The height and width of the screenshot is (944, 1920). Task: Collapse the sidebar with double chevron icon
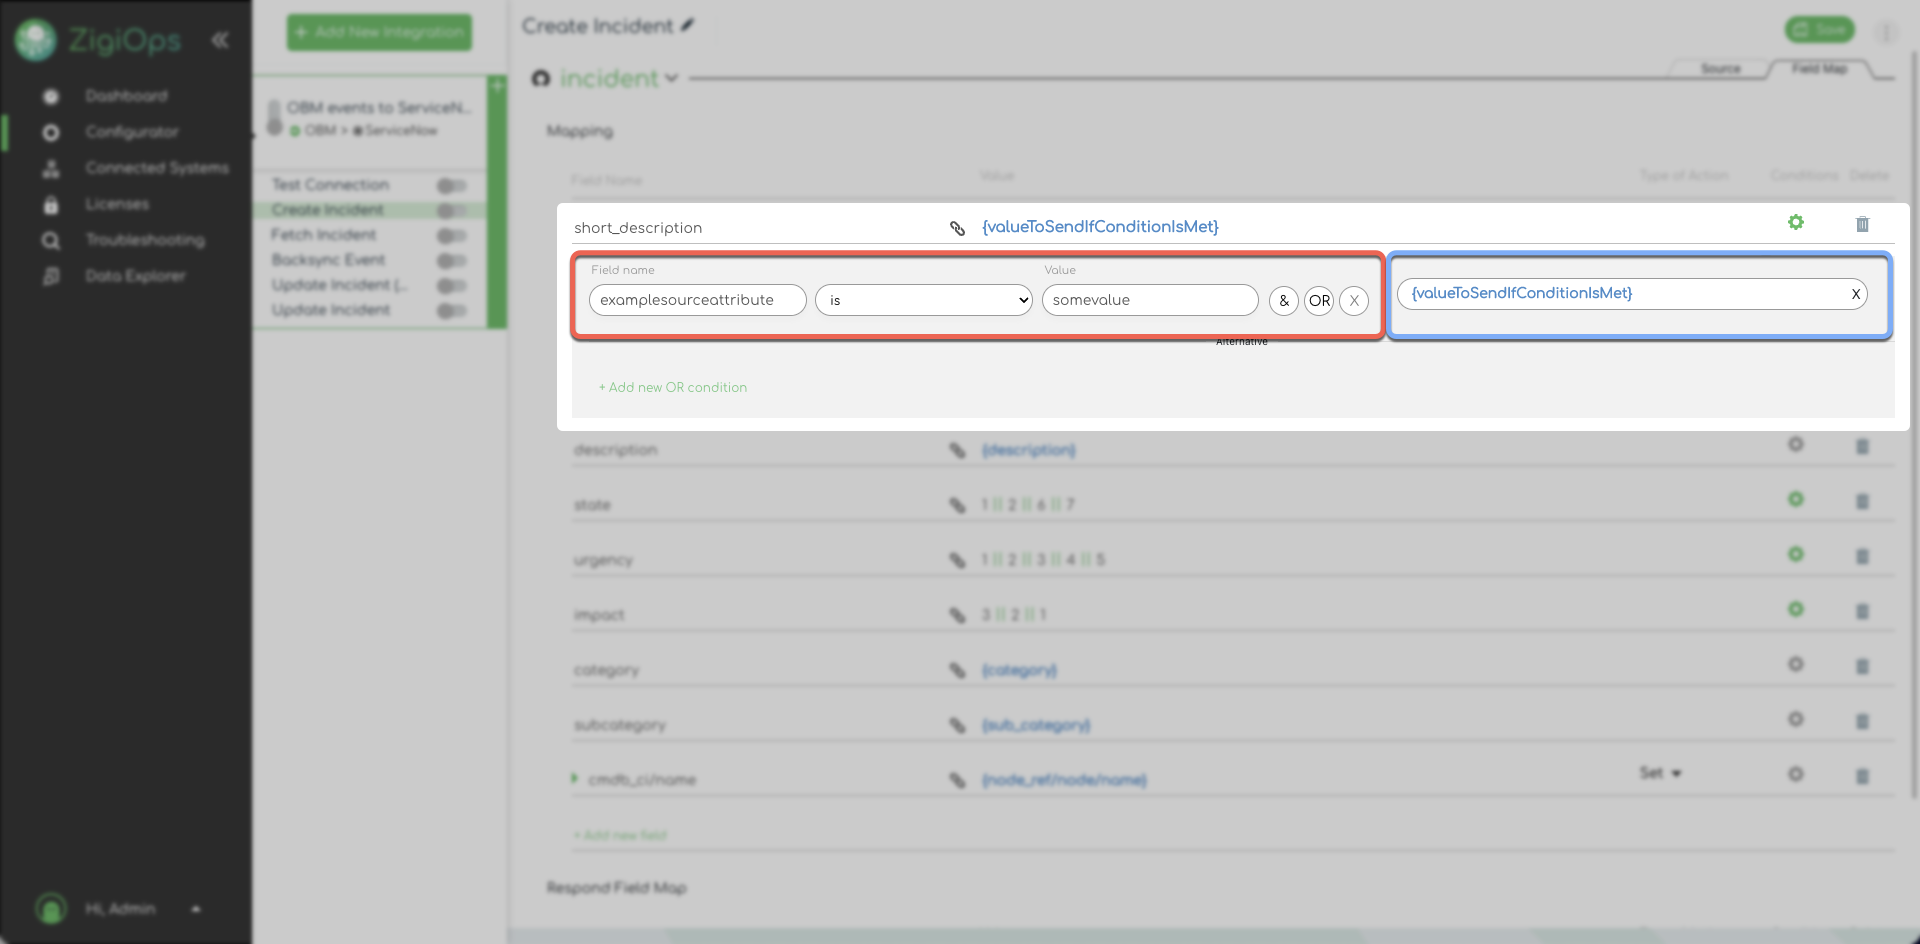point(220,40)
